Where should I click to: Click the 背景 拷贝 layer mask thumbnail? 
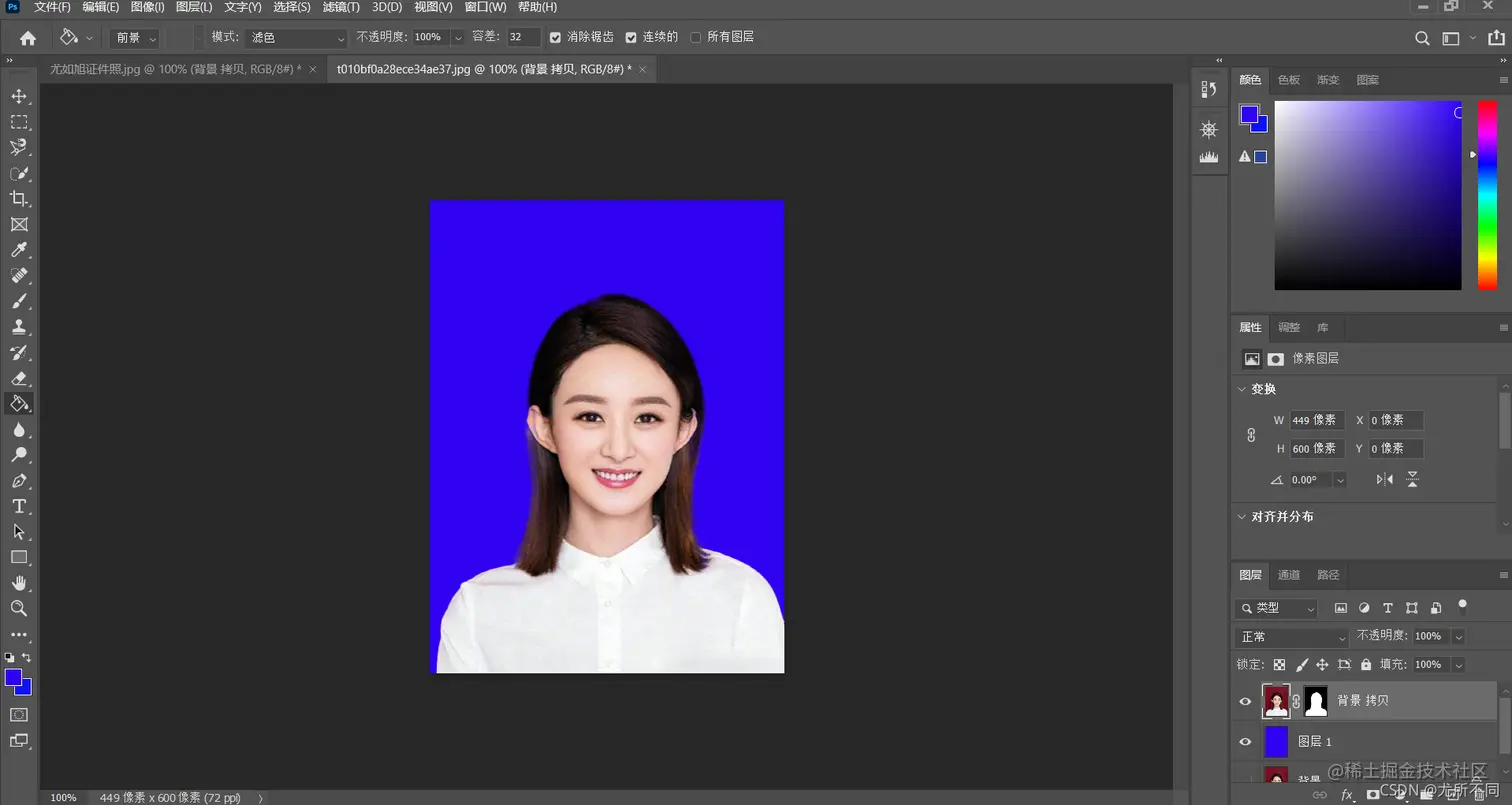click(1317, 701)
